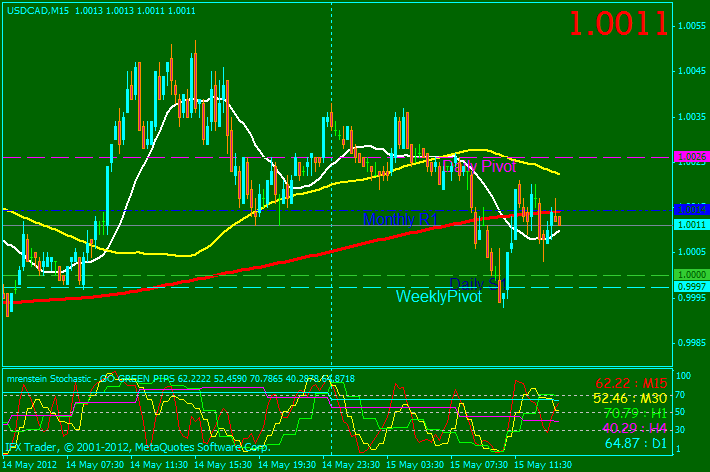Select the Daily S1 label
Viewport: 710px width, 472px height.
[472, 283]
